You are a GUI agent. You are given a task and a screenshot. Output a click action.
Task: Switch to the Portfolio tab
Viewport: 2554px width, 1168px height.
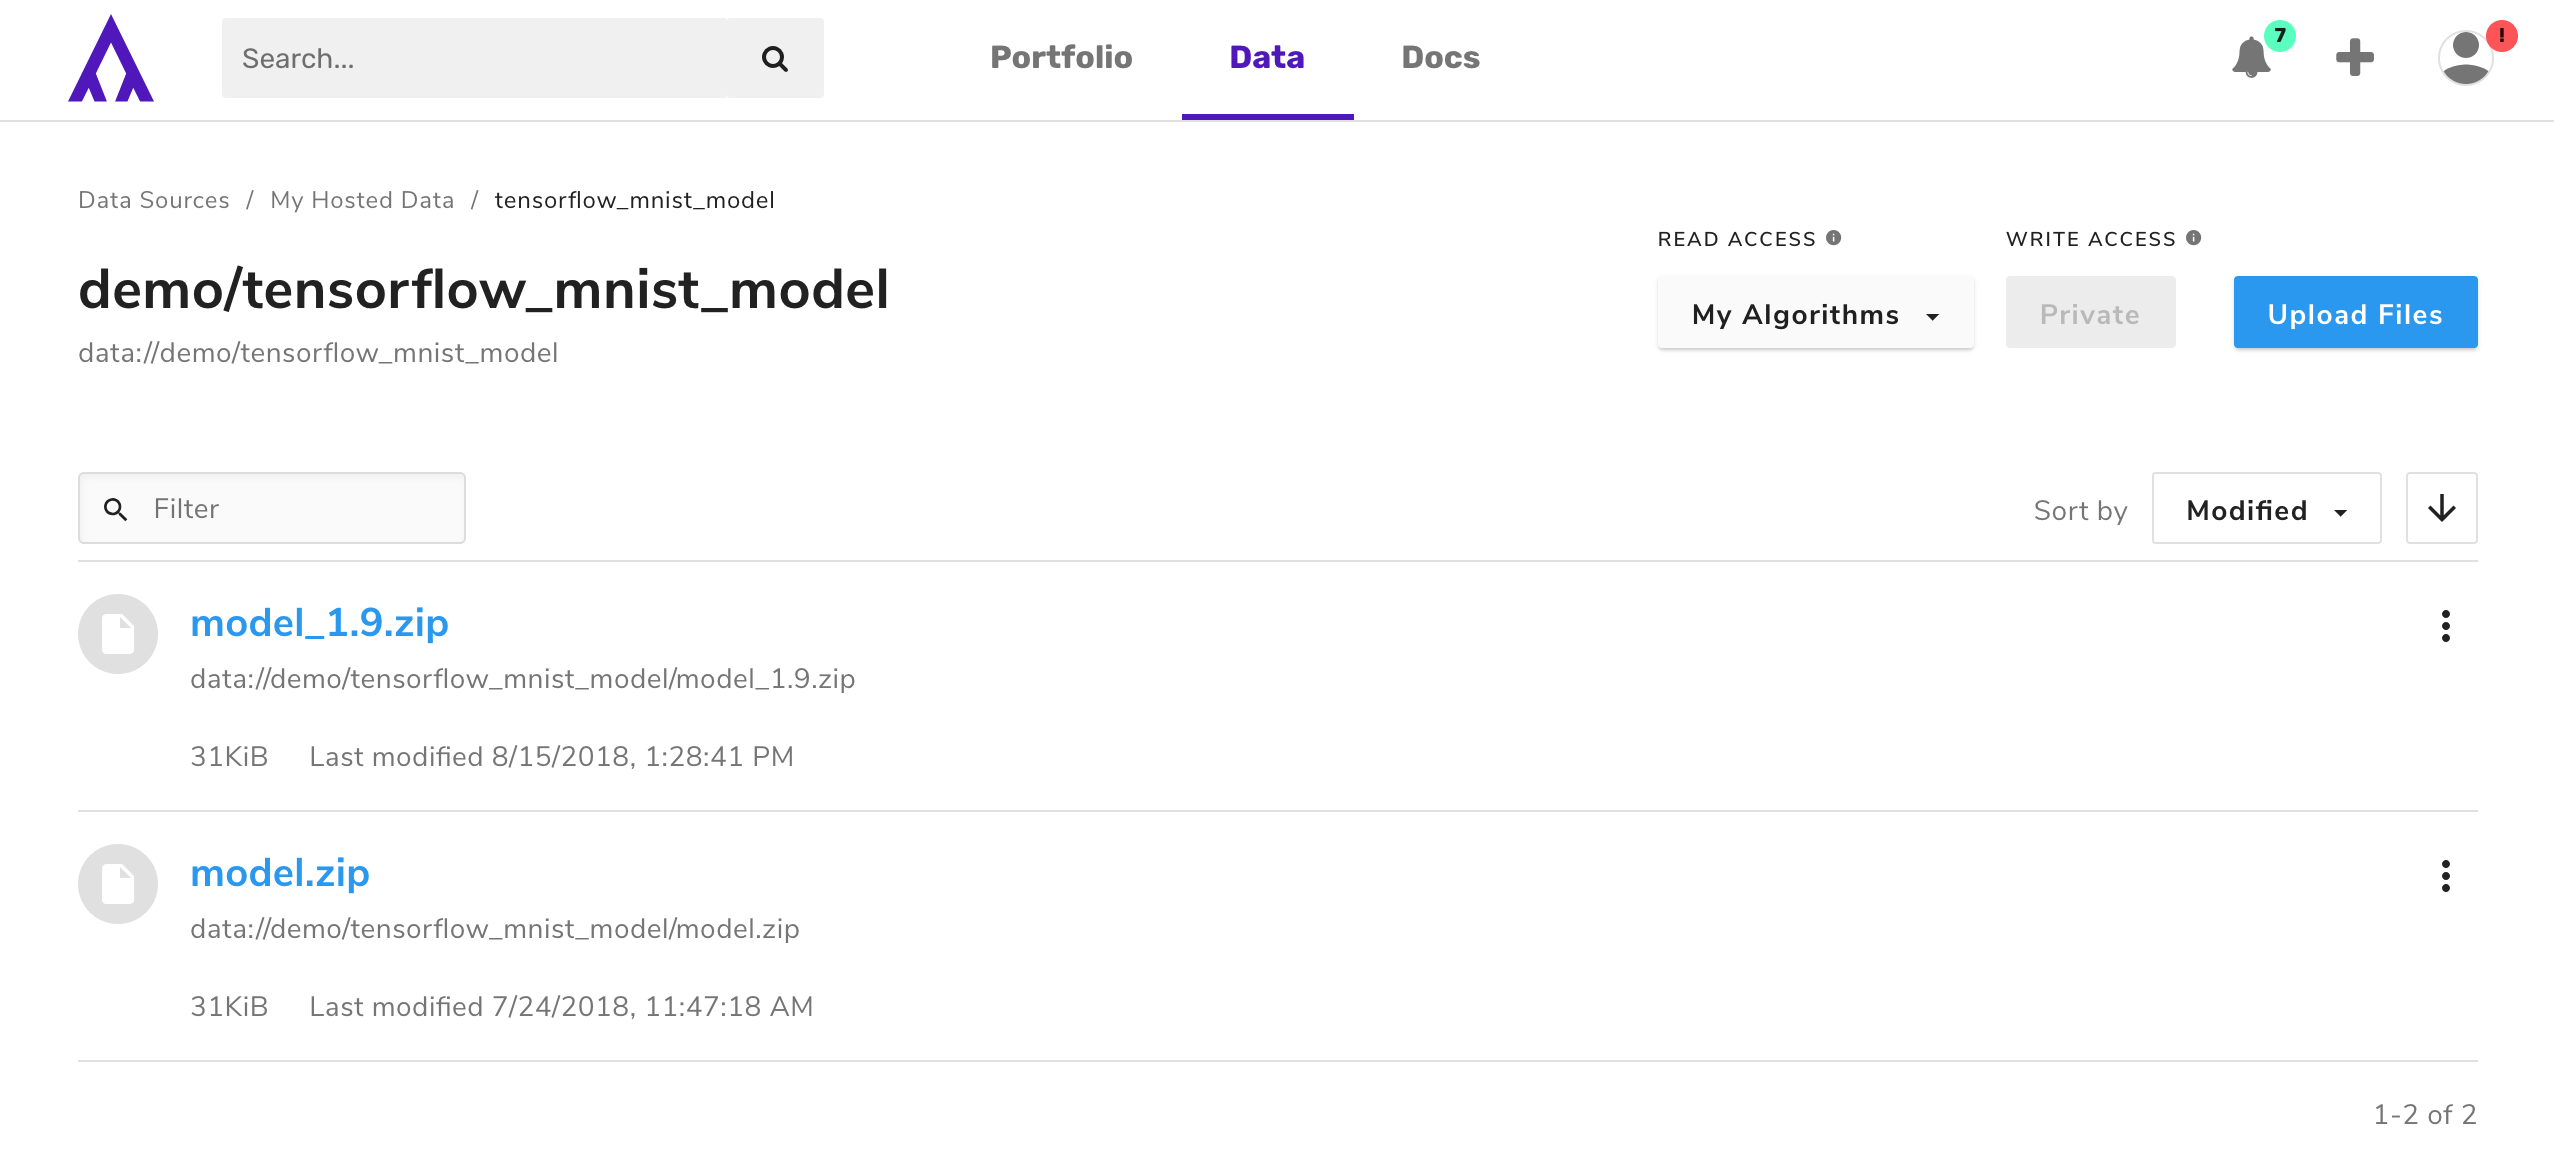click(1061, 57)
